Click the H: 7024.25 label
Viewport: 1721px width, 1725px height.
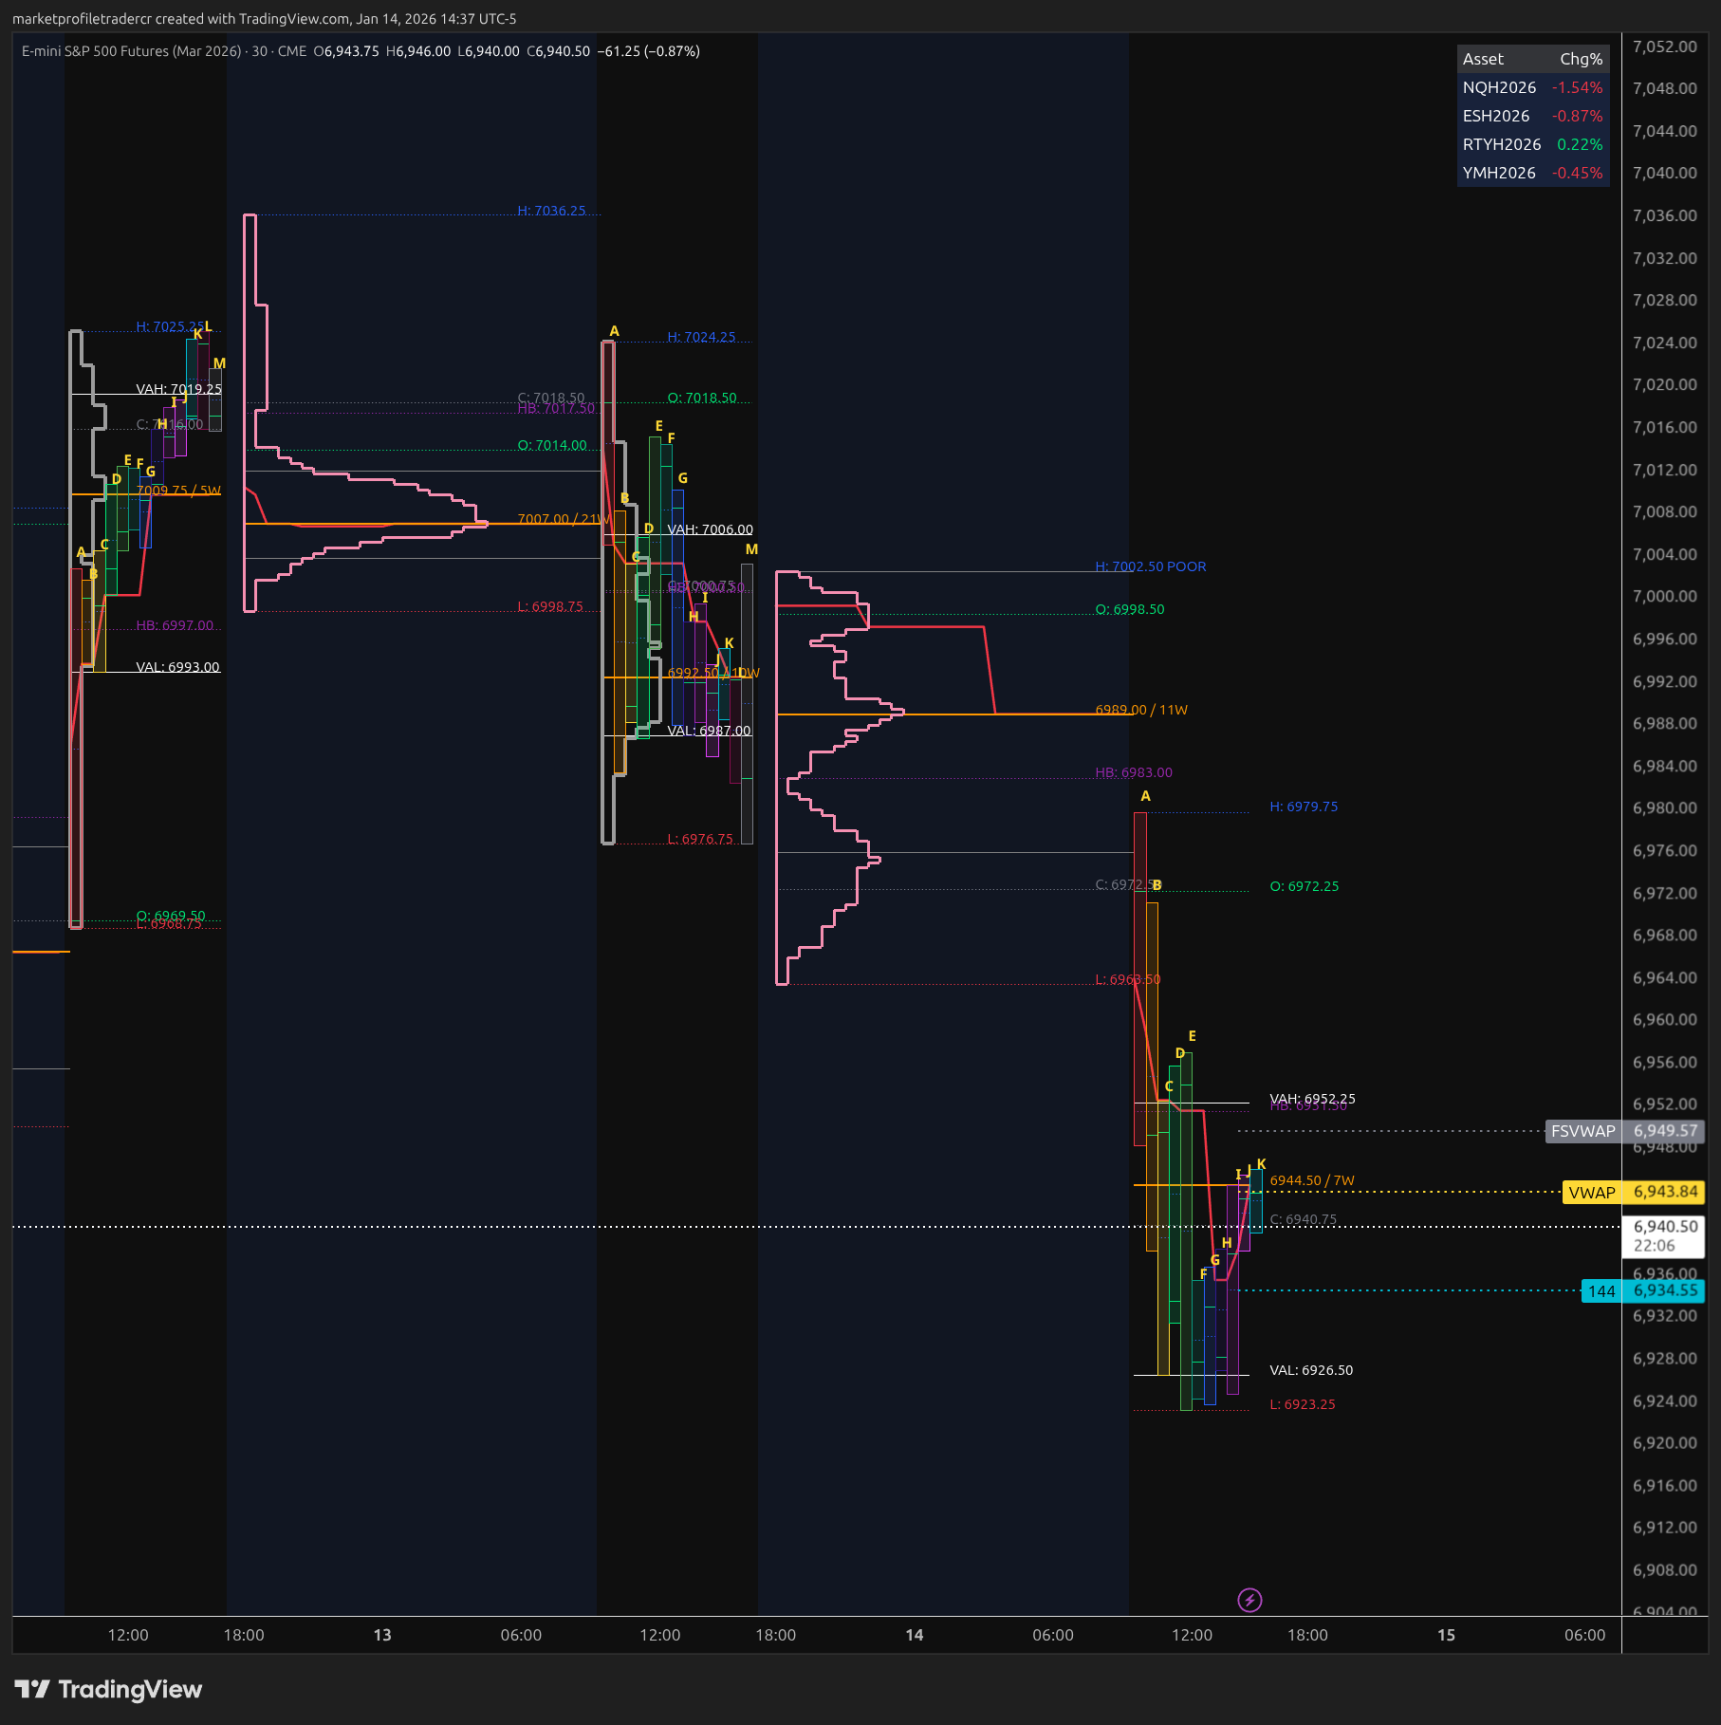(701, 337)
